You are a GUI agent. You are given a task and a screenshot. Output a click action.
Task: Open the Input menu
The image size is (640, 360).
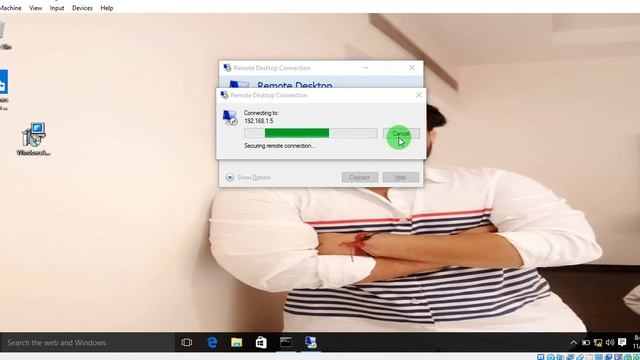[57, 8]
